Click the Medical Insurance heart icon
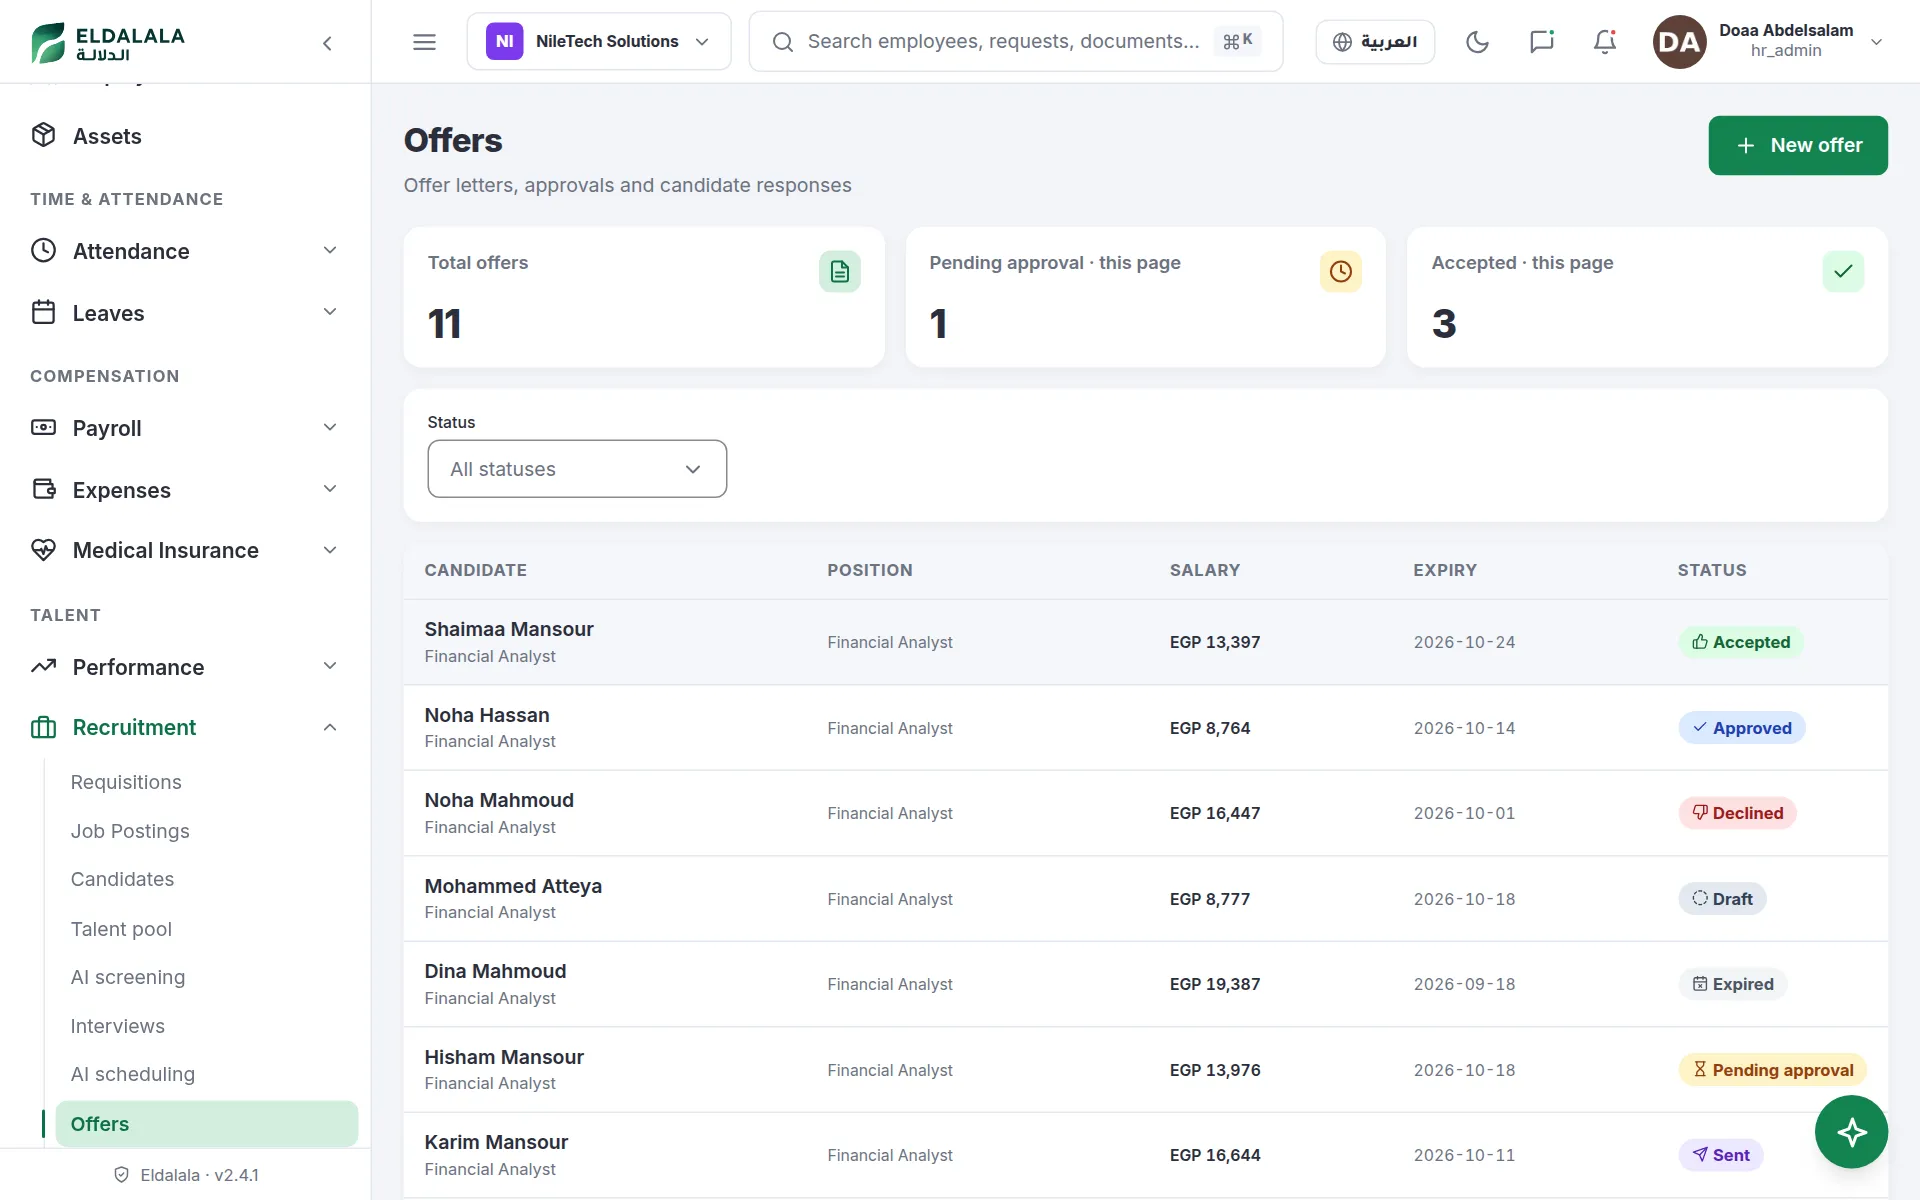The height and width of the screenshot is (1200, 1920). point(43,549)
